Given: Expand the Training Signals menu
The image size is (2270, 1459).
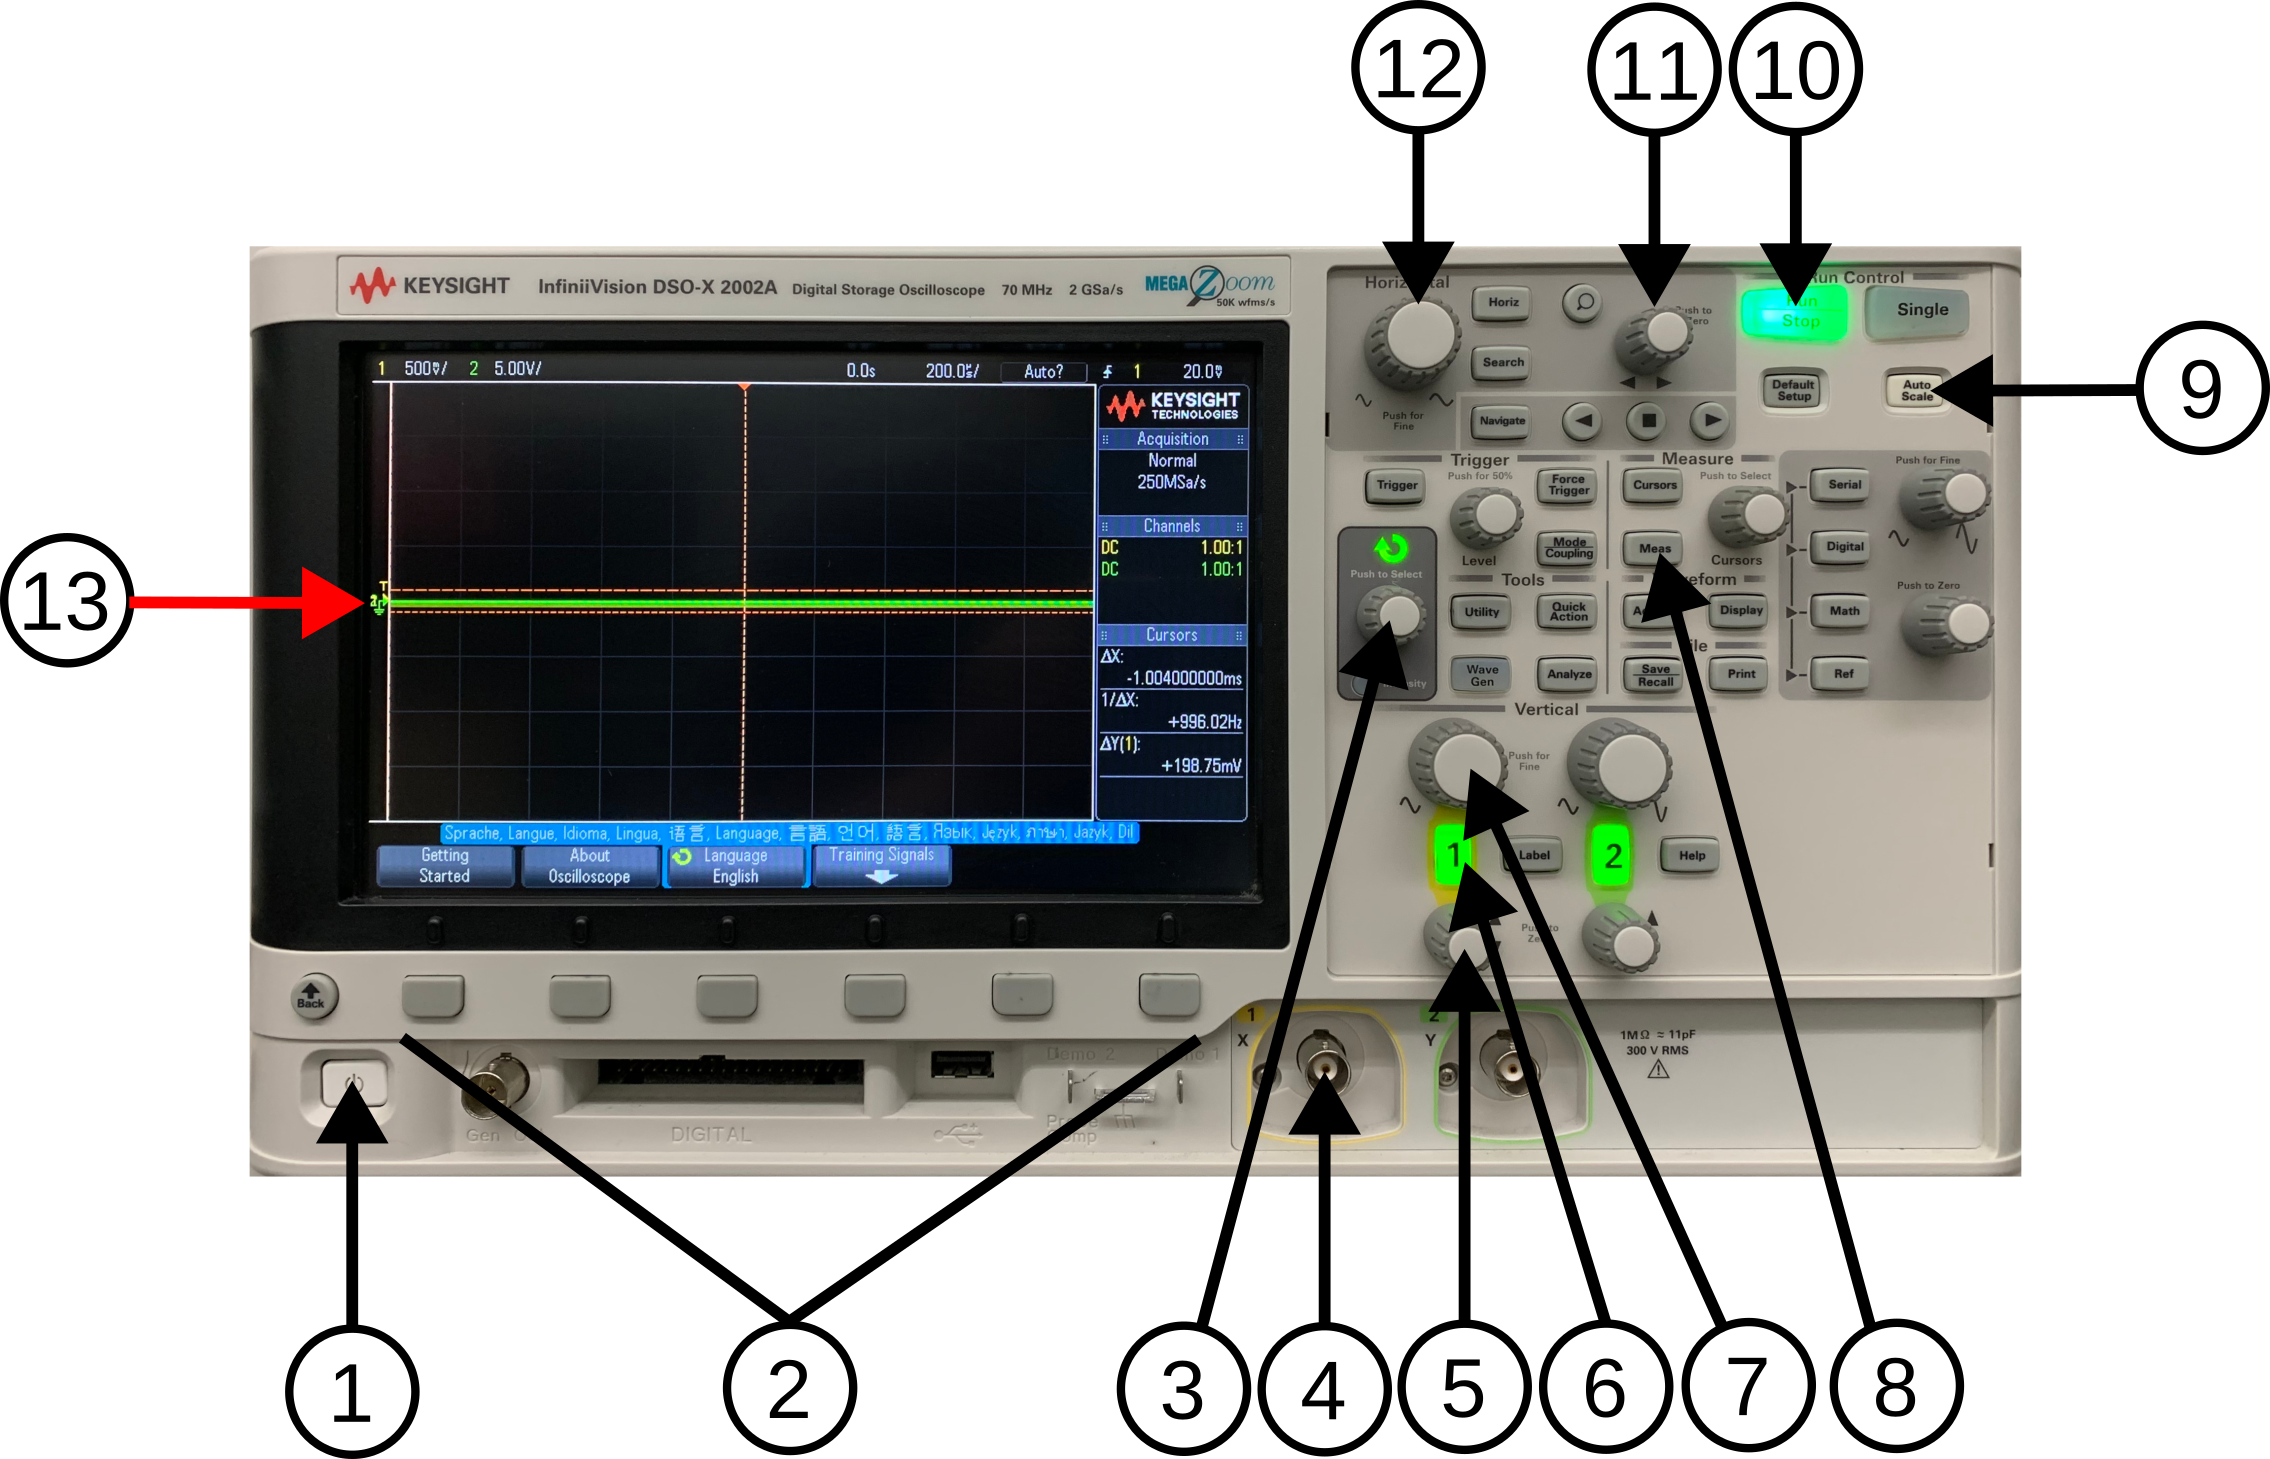Looking at the screenshot, I should point(882,866).
